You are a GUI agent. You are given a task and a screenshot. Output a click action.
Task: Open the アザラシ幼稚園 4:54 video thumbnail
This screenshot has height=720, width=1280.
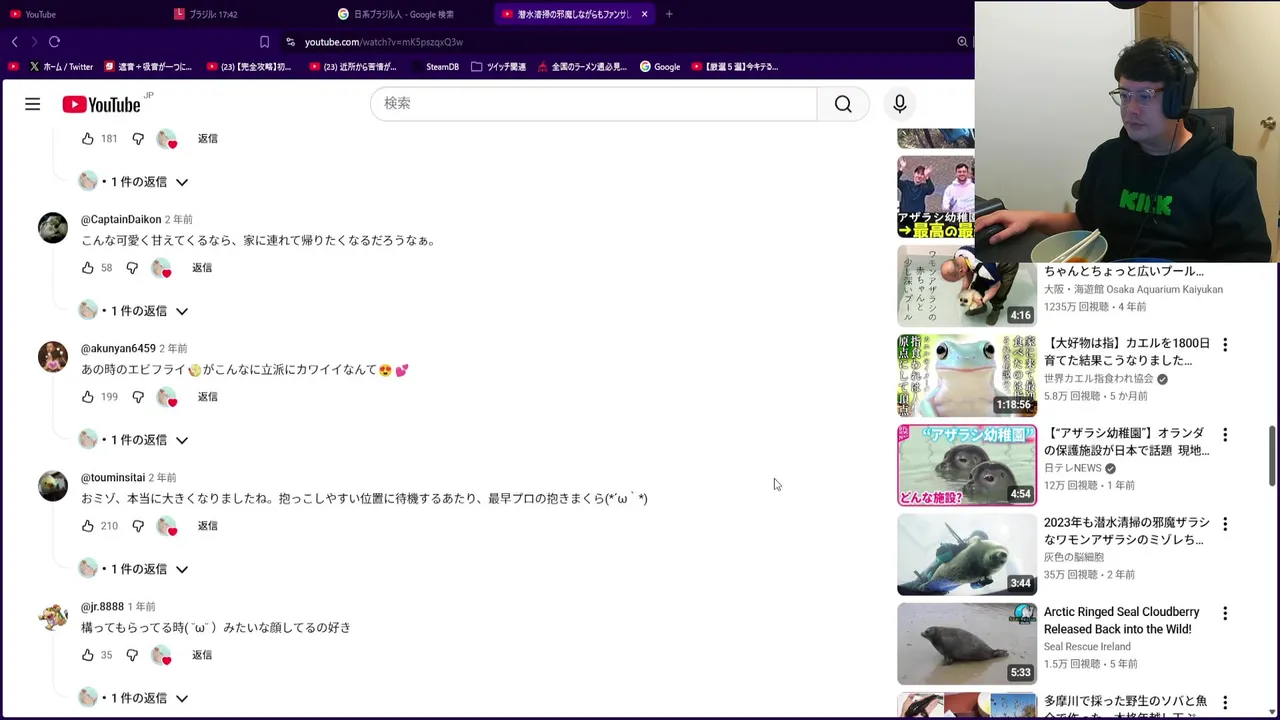tap(966, 465)
